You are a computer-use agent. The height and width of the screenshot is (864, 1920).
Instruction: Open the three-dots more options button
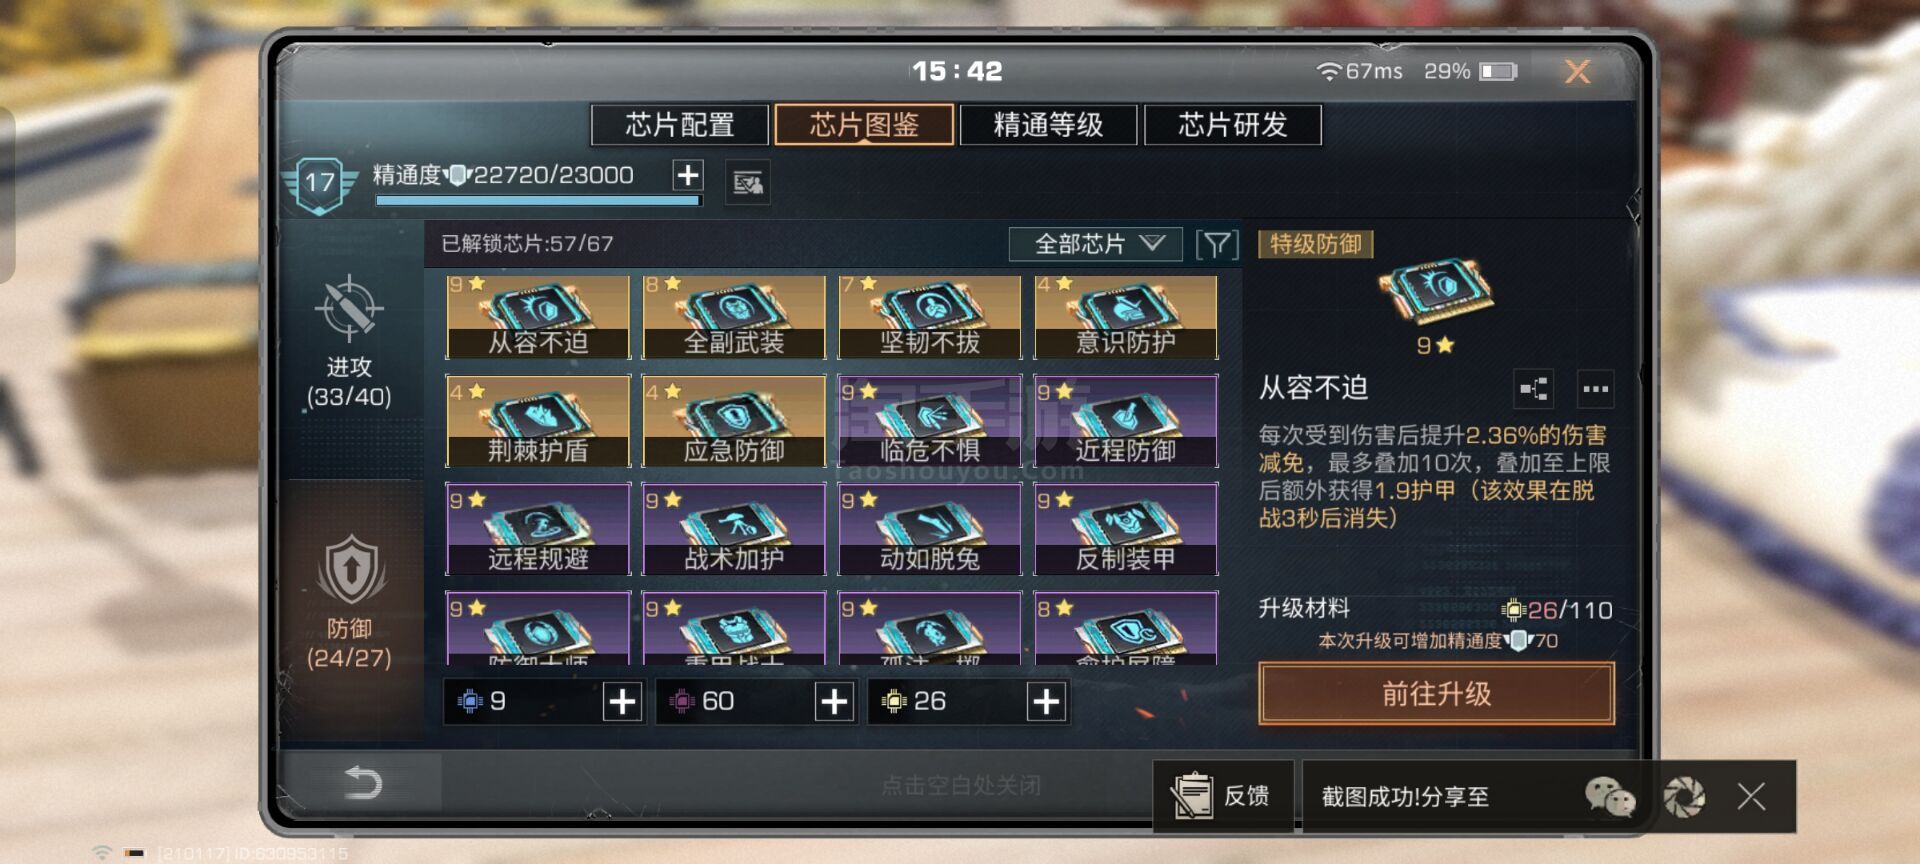coord(1595,389)
